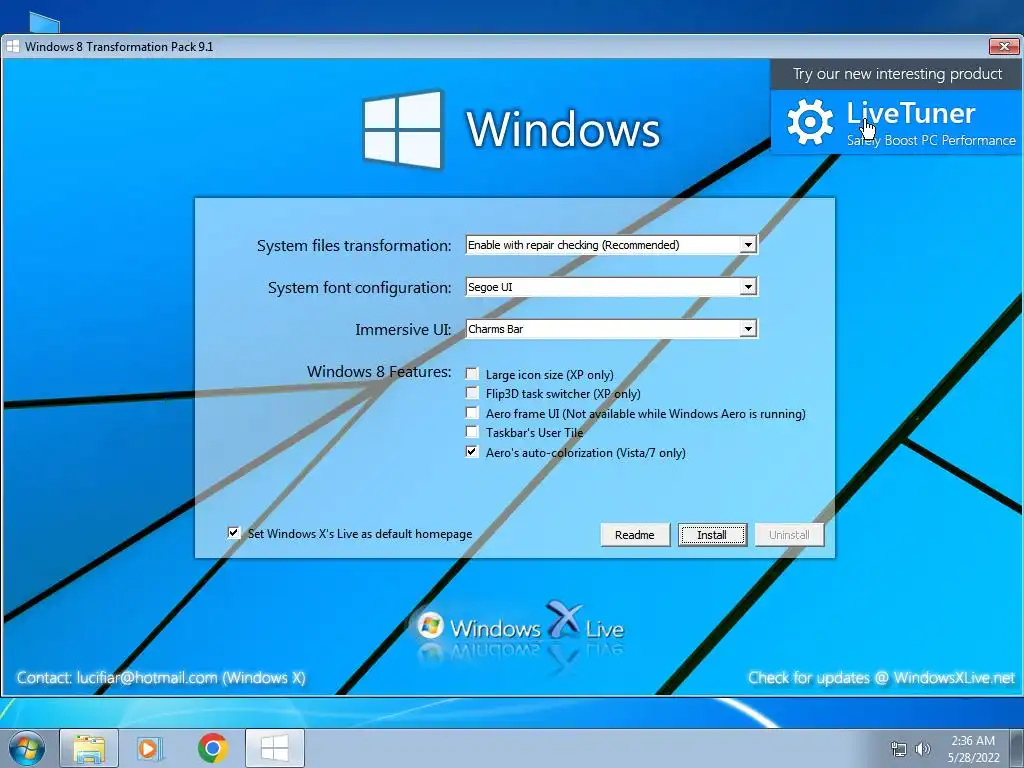This screenshot has width=1024, height=768.
Task: Enable Large icon size (XP only)
Action: pyautogui.click(x=472, y=374)
